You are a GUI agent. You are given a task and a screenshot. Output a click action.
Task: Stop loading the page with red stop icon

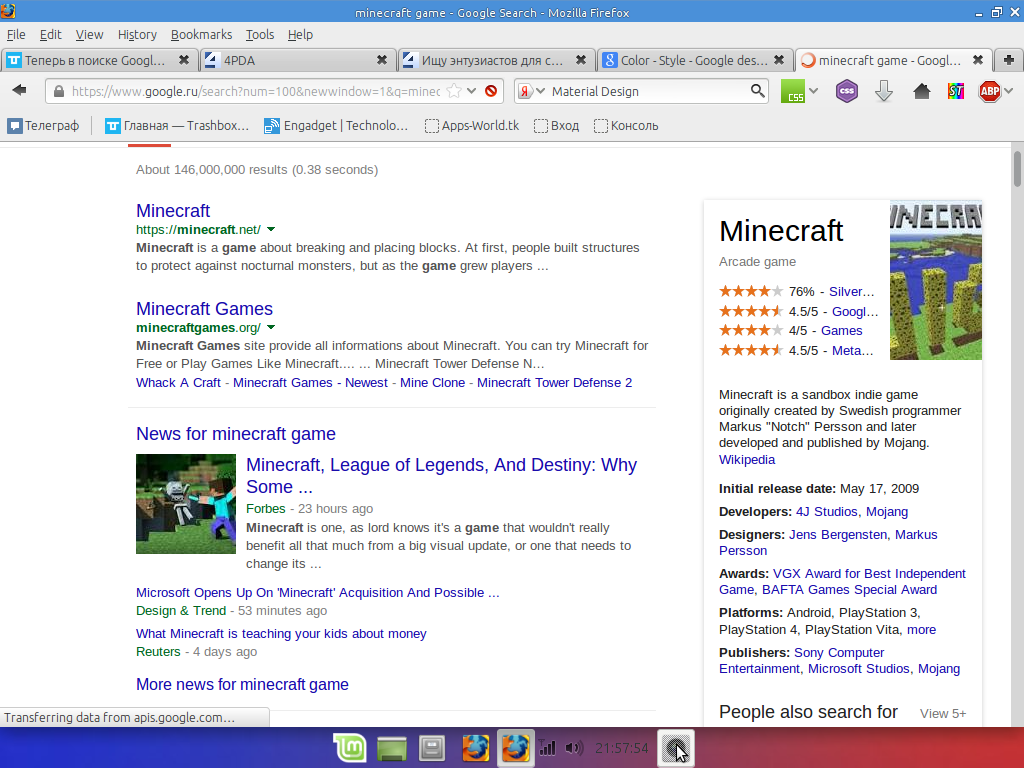pos(491,91)
